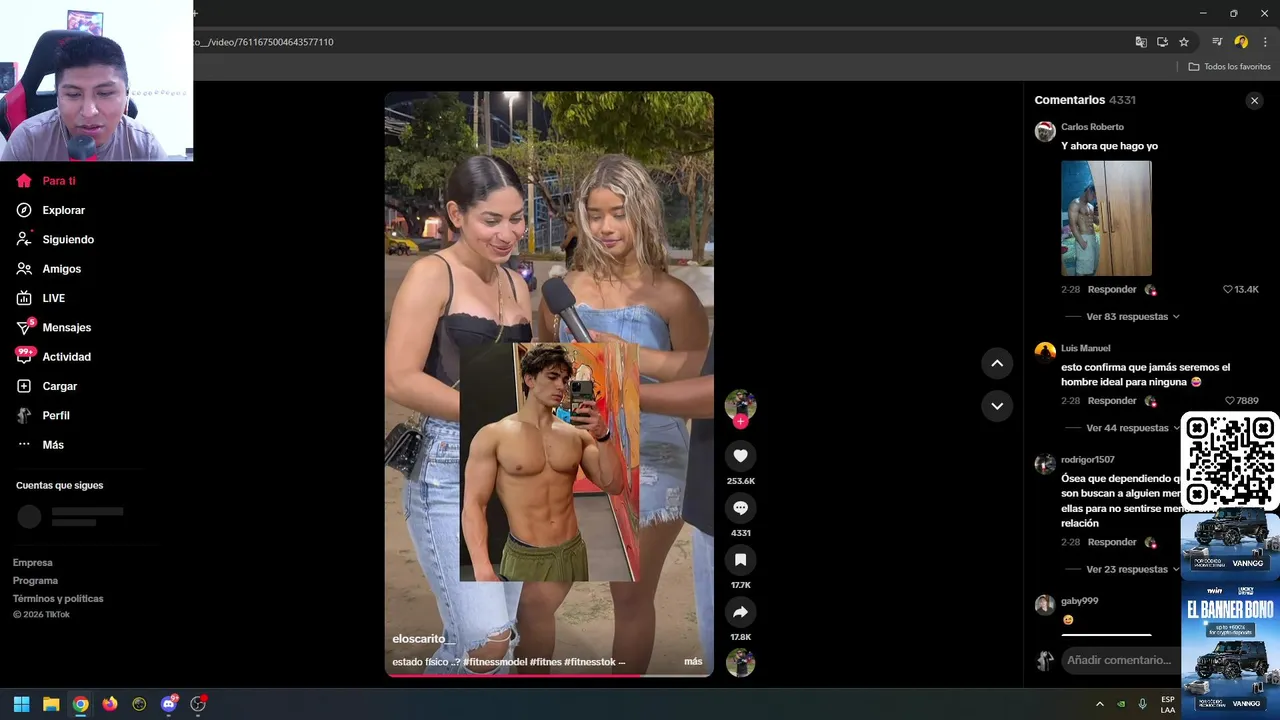Image resolution: width=1280 pixels, height=720 pixels.
Task: Click the comment bubble icon on the video
Action: tap(740, 508)
